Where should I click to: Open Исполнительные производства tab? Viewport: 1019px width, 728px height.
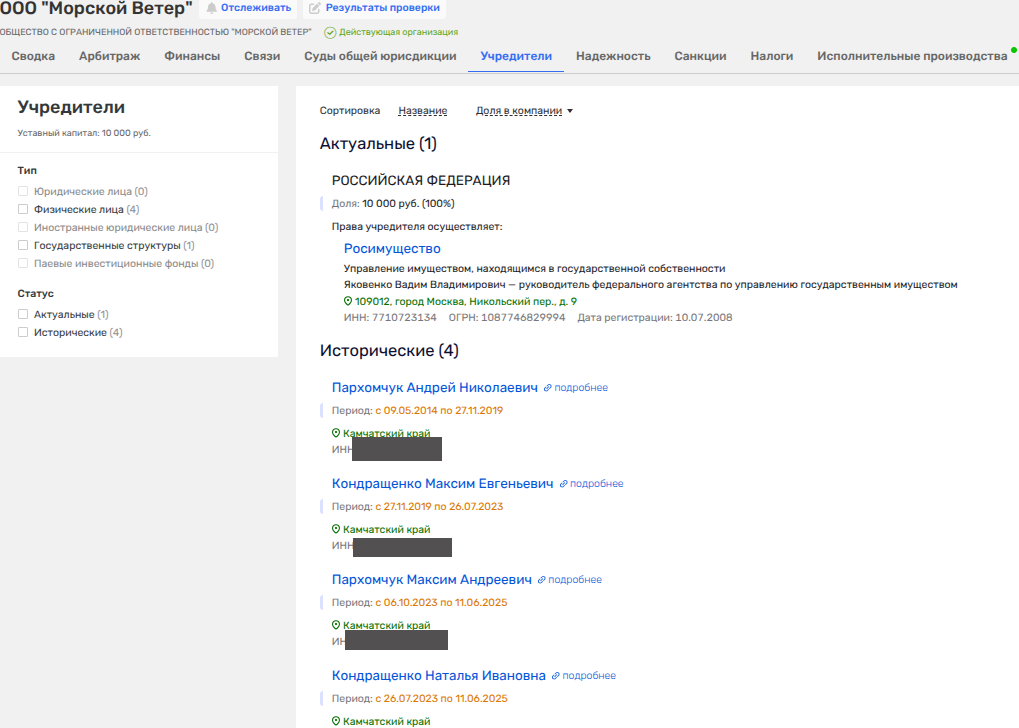tap(912, 56)
